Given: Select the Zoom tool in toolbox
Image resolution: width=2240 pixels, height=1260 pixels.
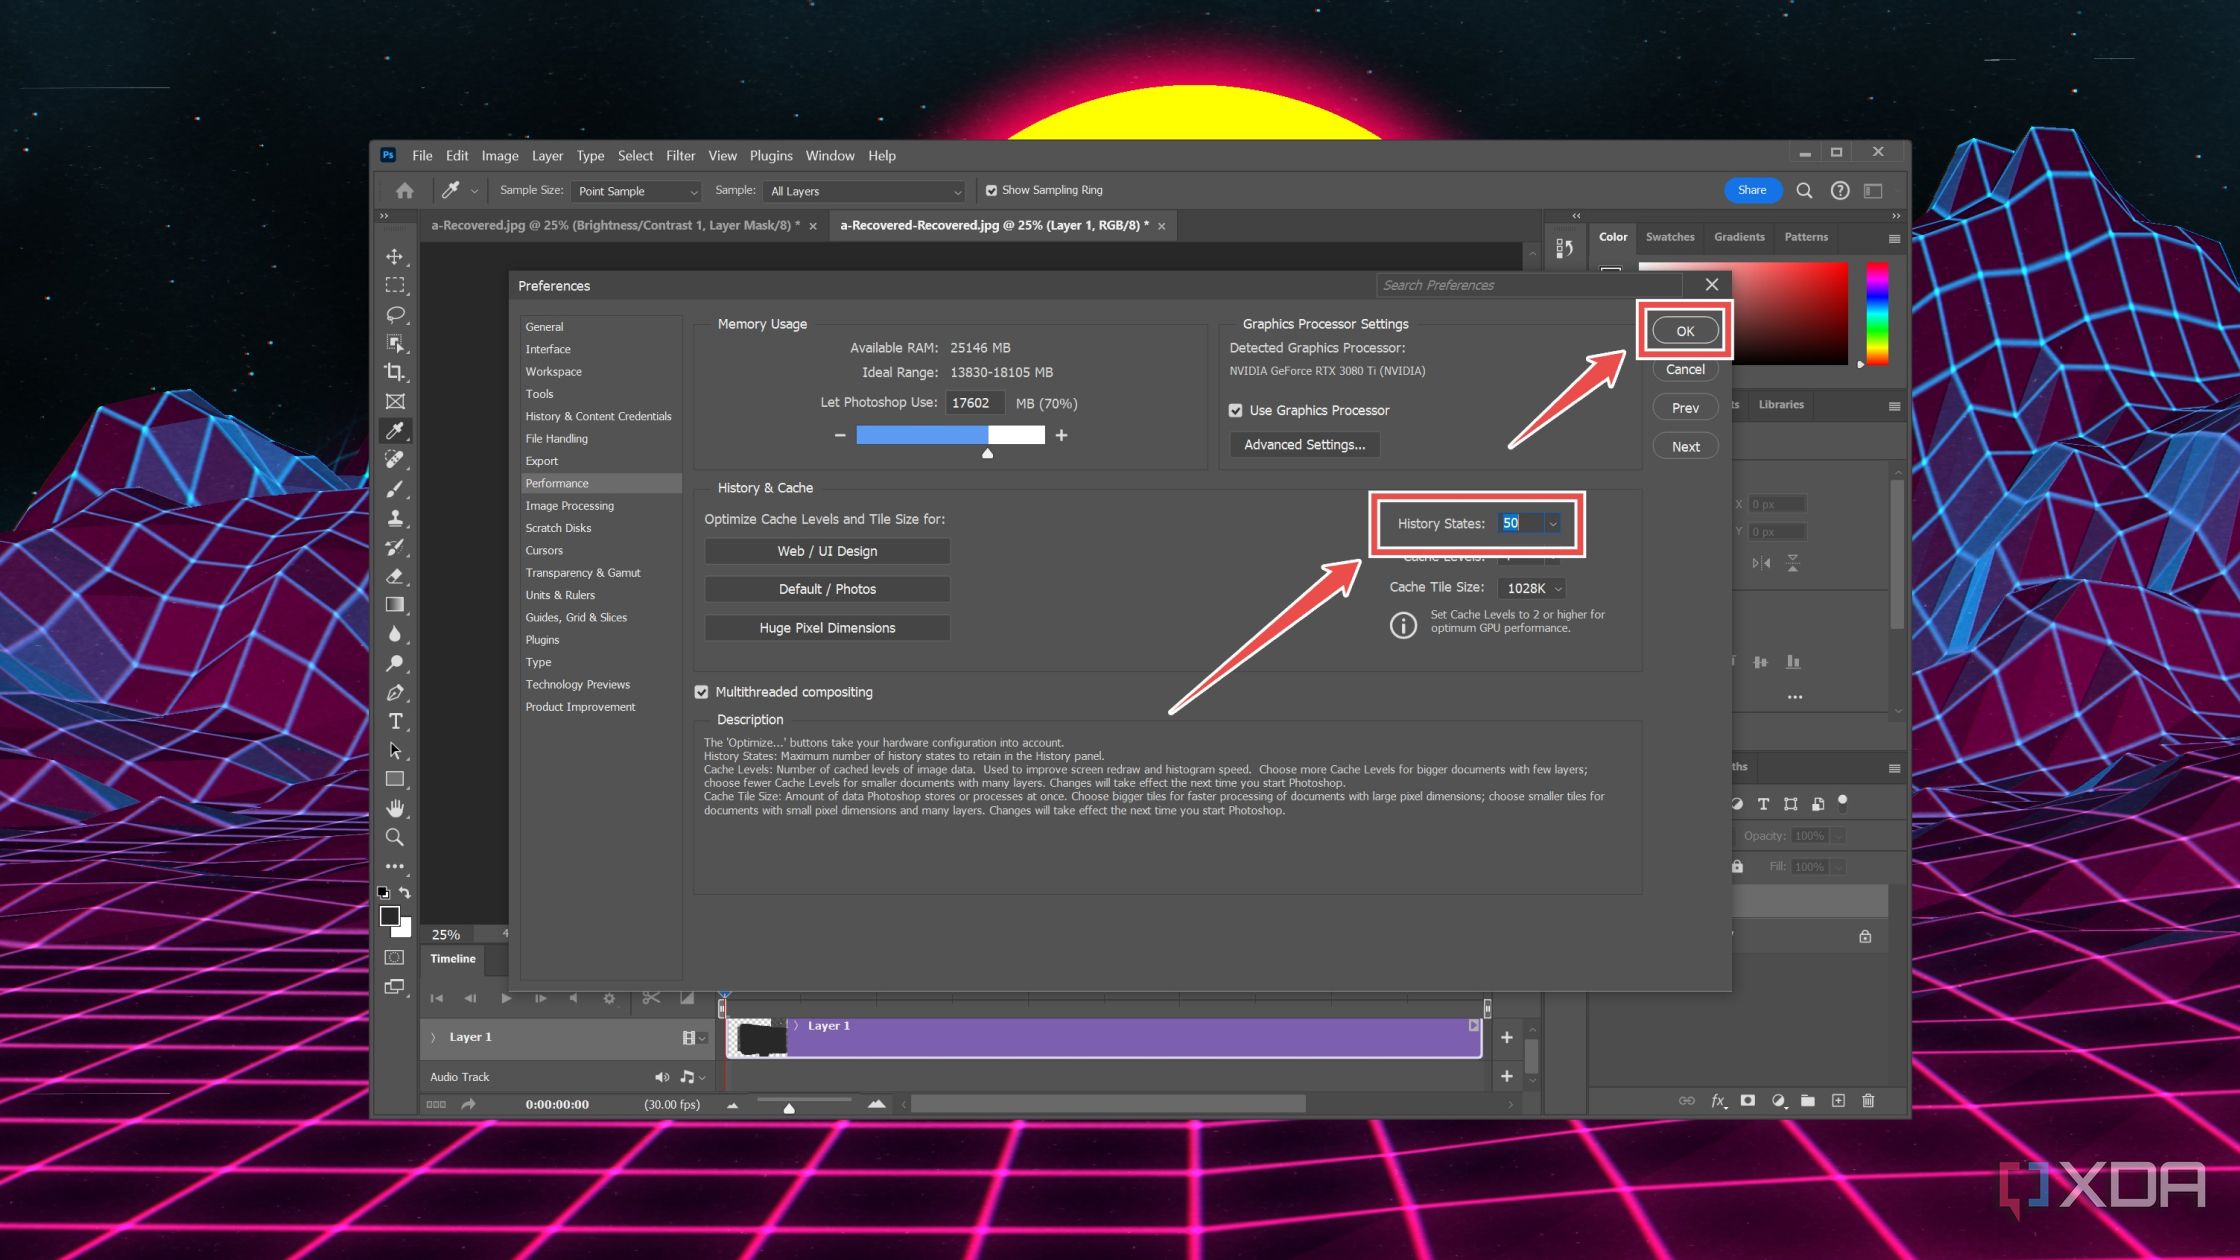Looking at the screenshot, I should coord(395,837).
